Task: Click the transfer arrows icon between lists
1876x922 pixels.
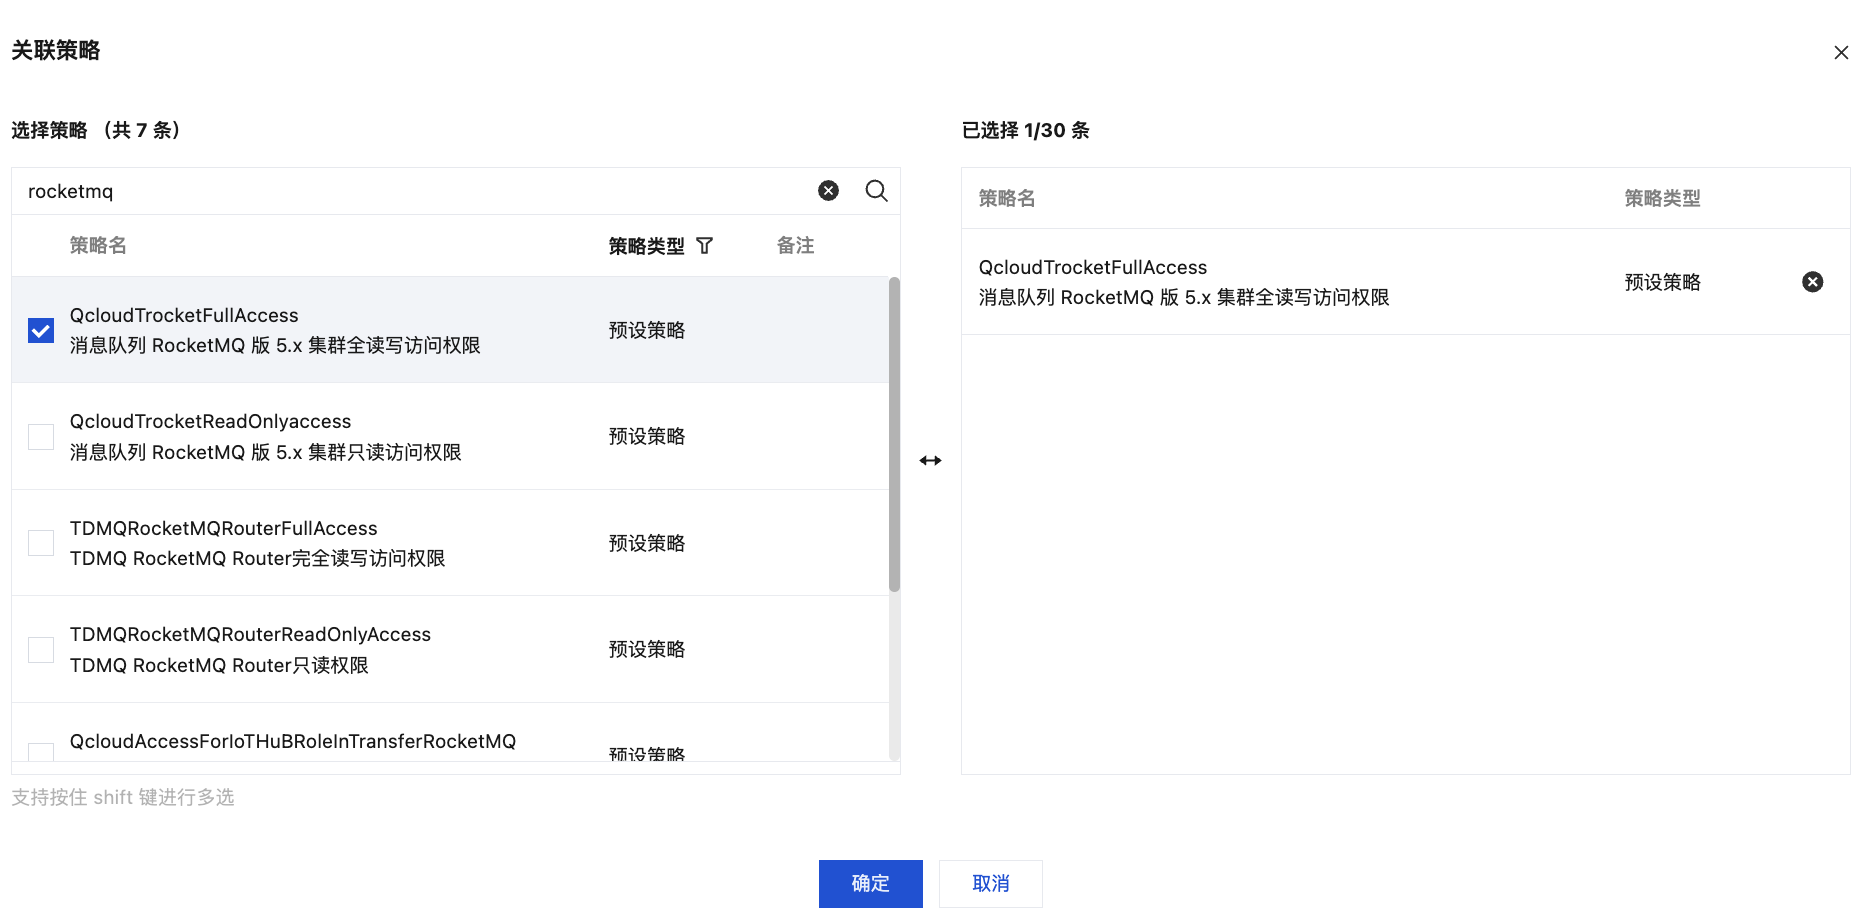Action: [x=930, y=461]
